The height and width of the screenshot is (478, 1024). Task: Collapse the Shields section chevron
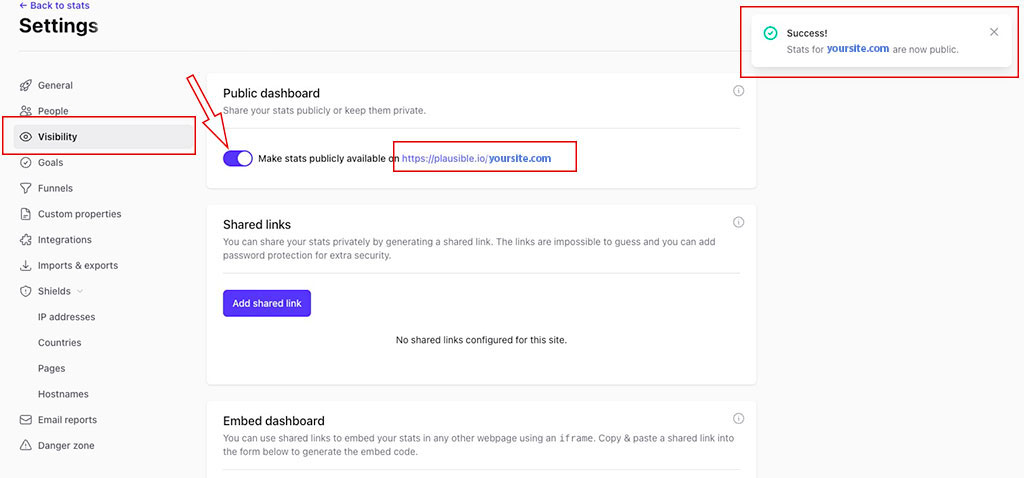pyautogui.click(x=80, y=292)
